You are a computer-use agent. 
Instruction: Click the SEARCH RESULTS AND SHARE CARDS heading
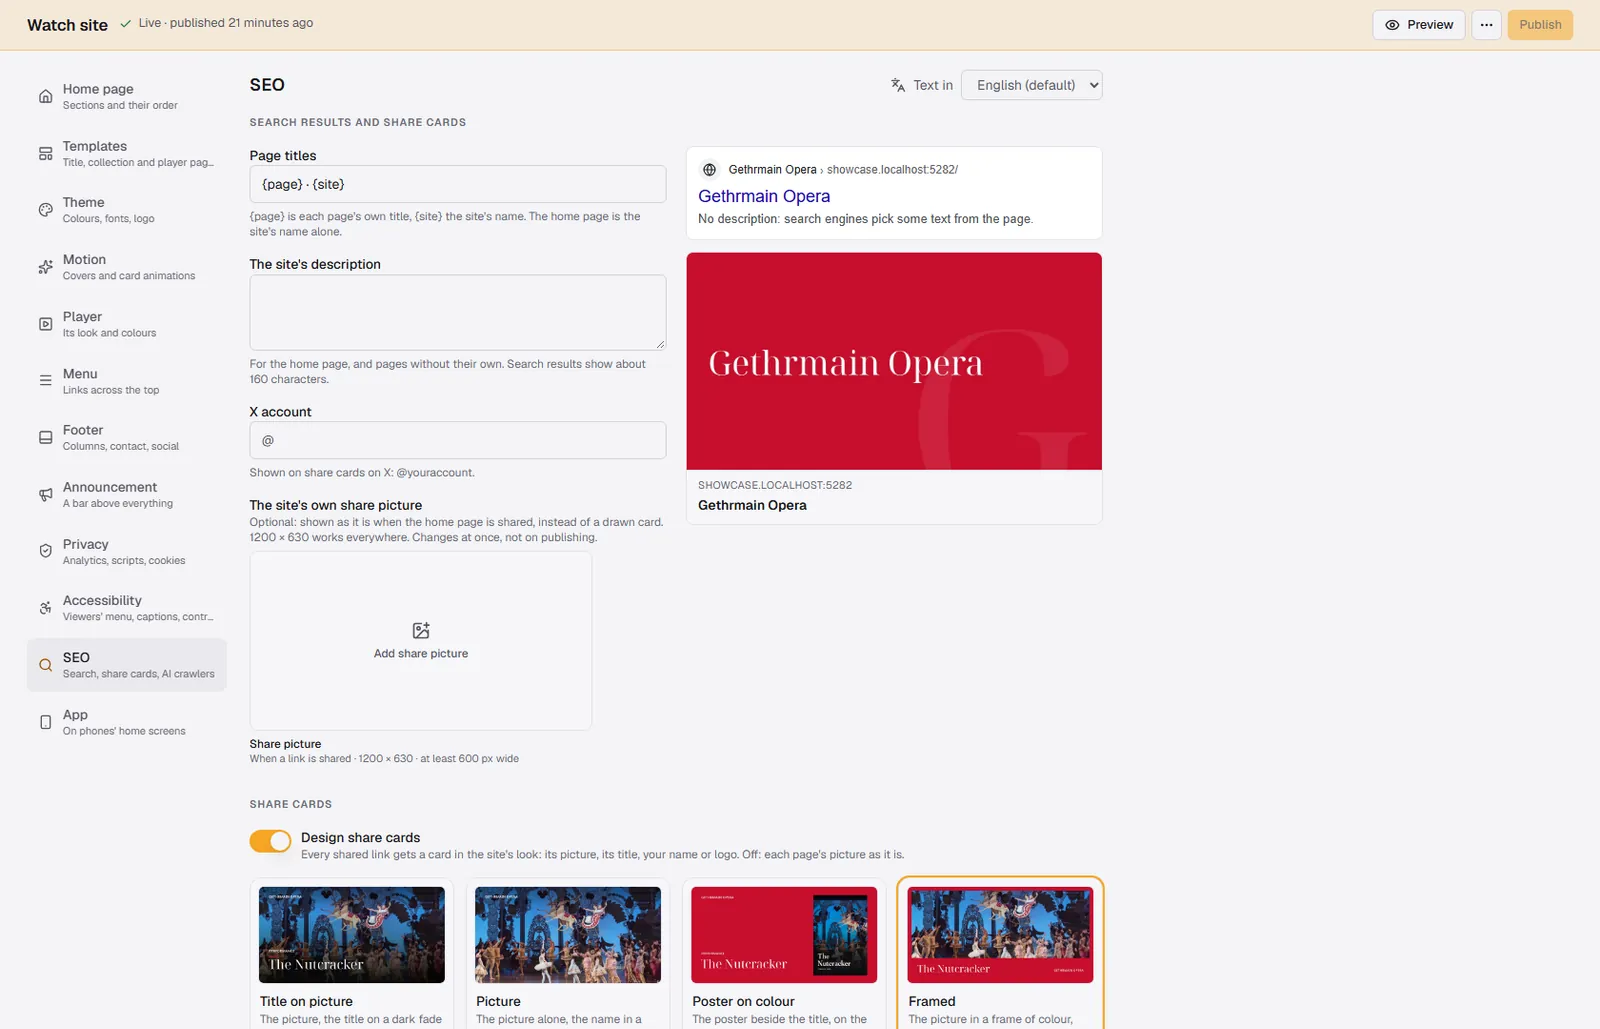pos(358,122)
